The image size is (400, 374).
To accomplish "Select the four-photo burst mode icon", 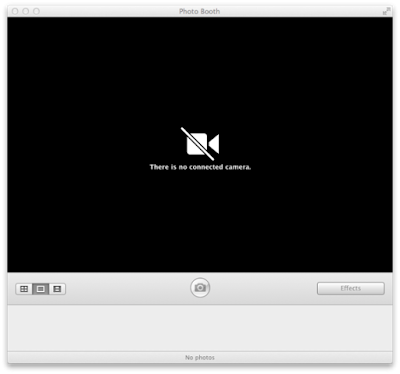I will point(24,289).
